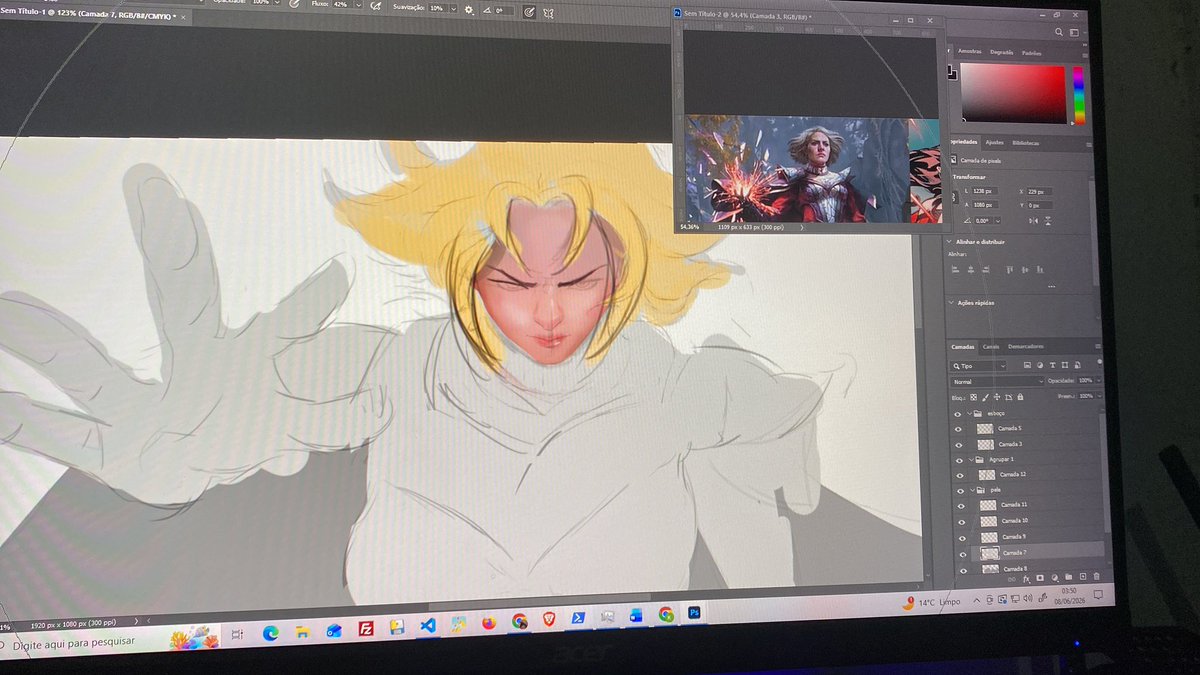
Task: Open the search magnifier at top right
Action: (1059, 32)
